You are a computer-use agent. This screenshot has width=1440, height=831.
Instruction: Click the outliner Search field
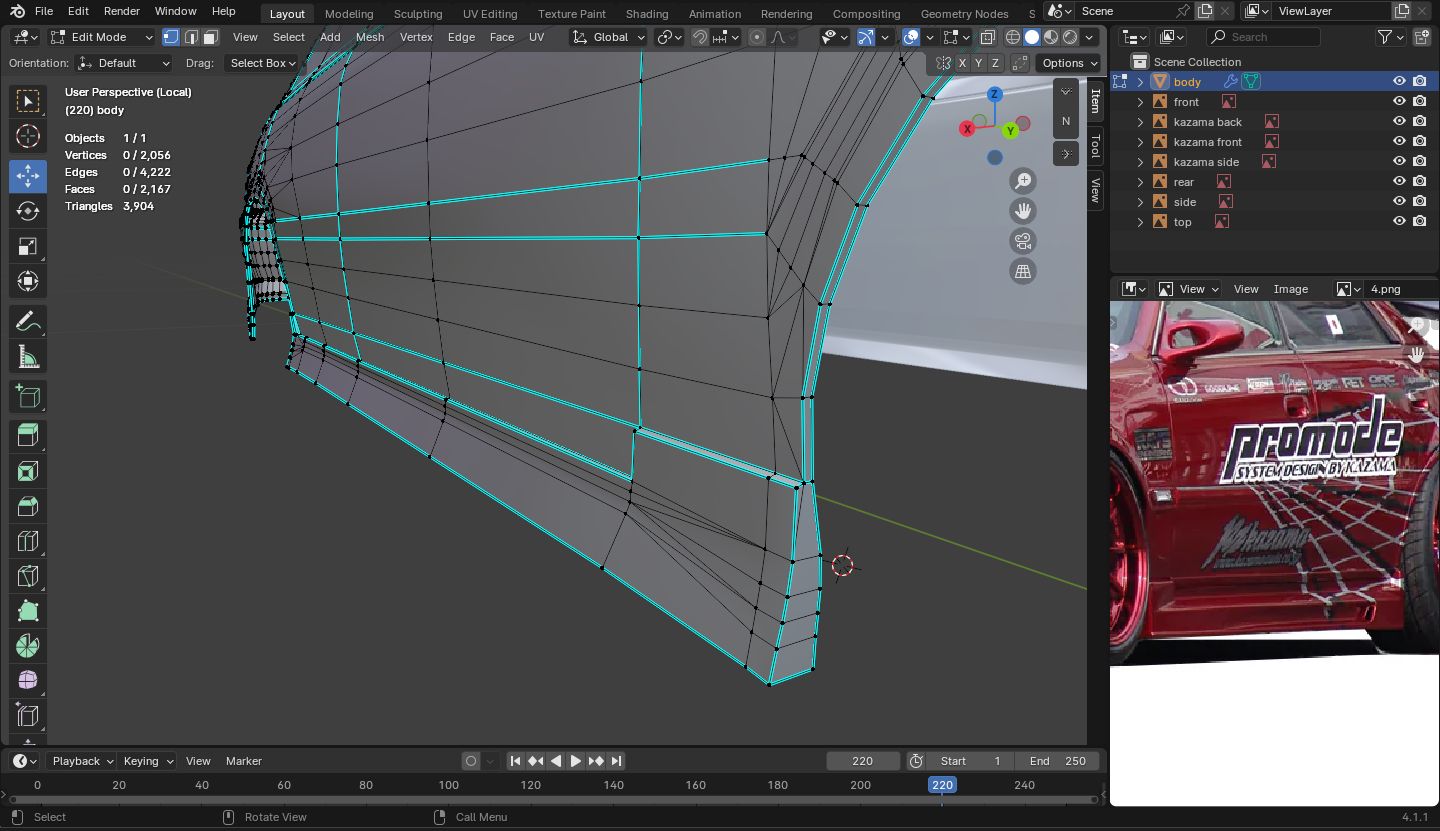1263,37
